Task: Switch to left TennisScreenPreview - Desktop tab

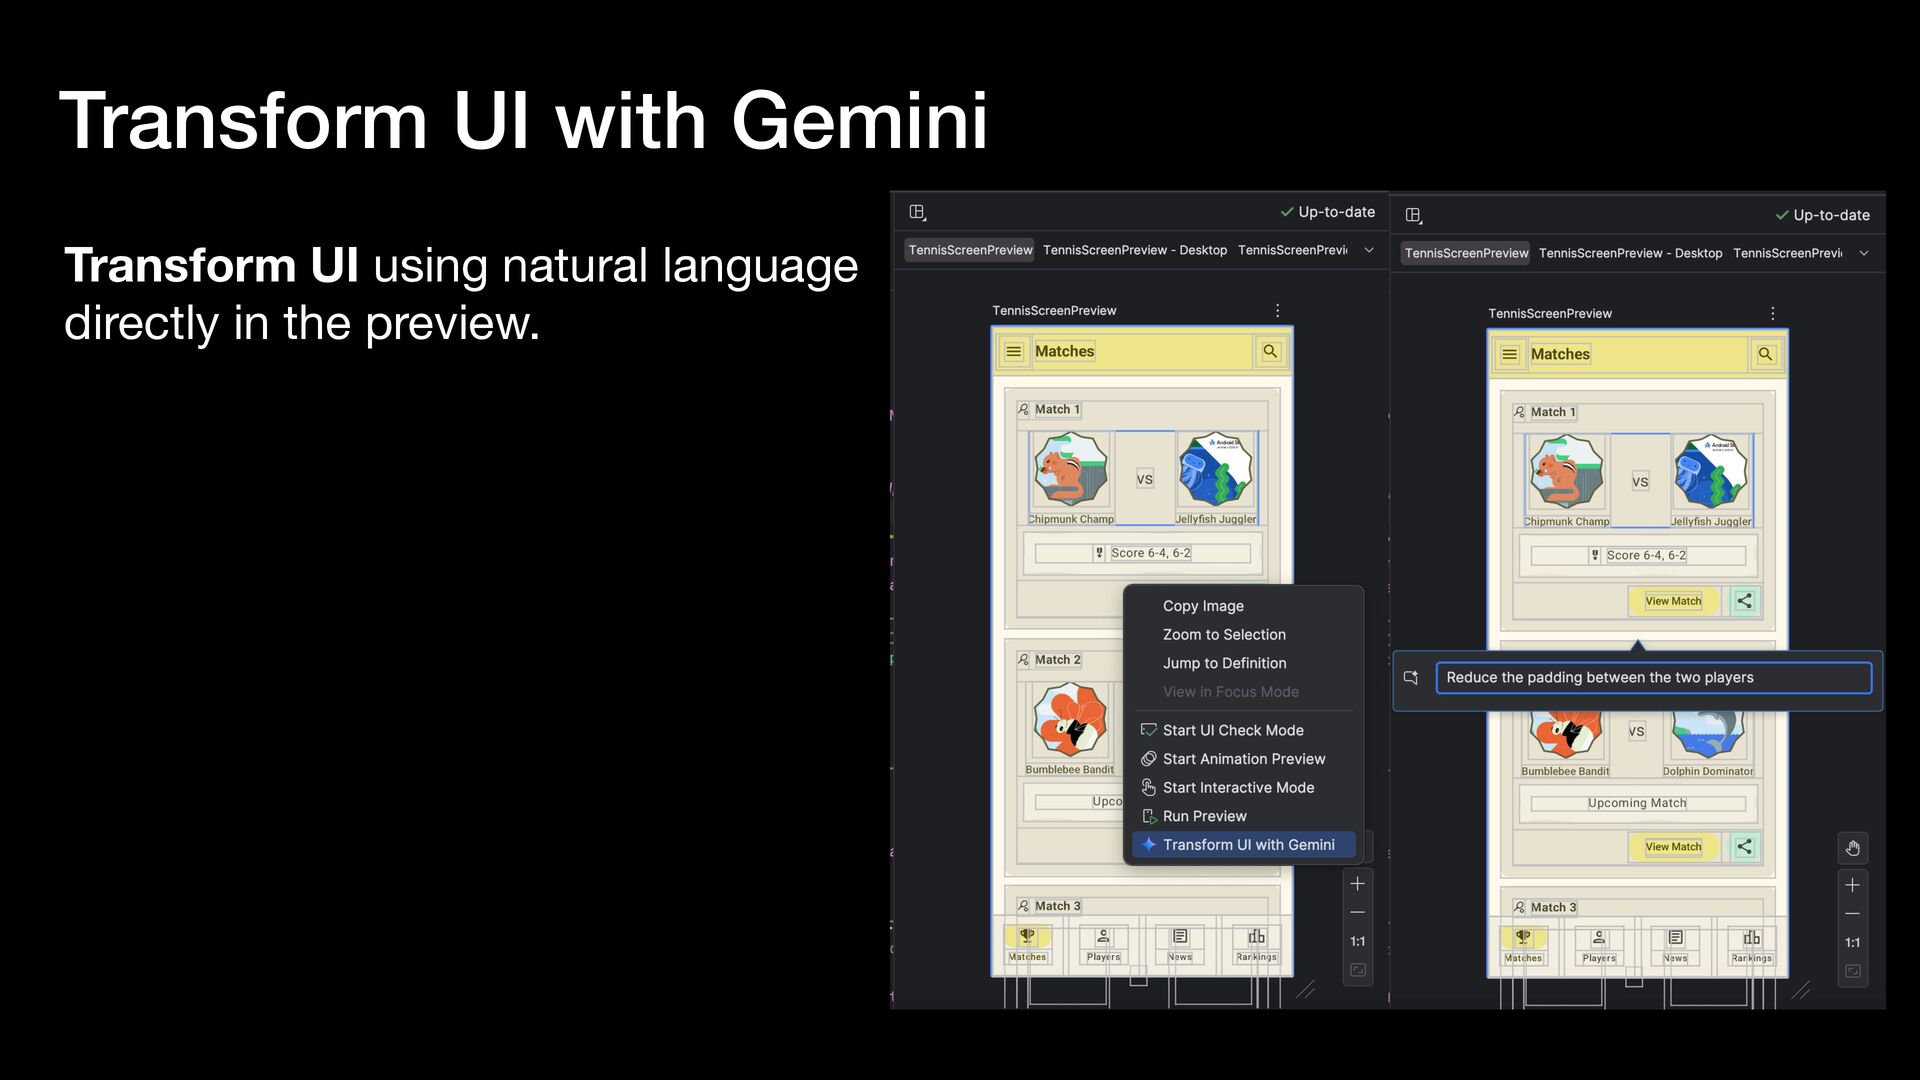Action: coord(1134,250)
